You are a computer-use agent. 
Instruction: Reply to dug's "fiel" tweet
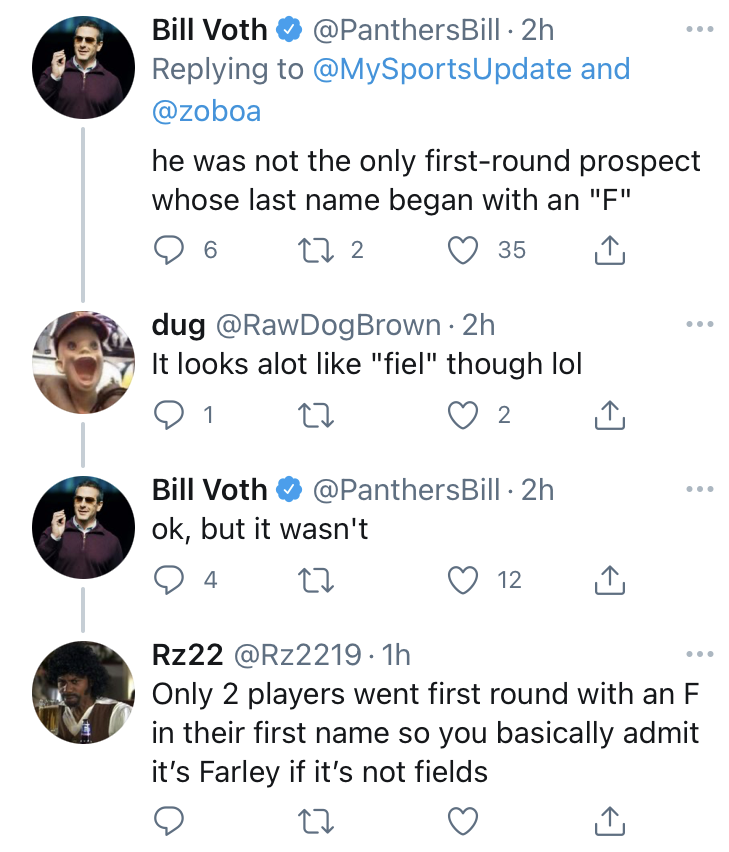point(170,415)
